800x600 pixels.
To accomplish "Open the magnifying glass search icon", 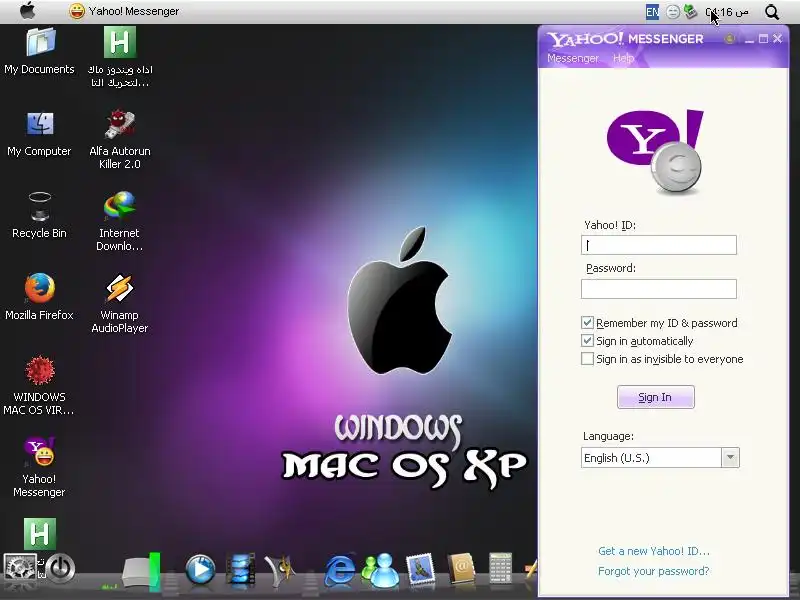I will point(772,12).
